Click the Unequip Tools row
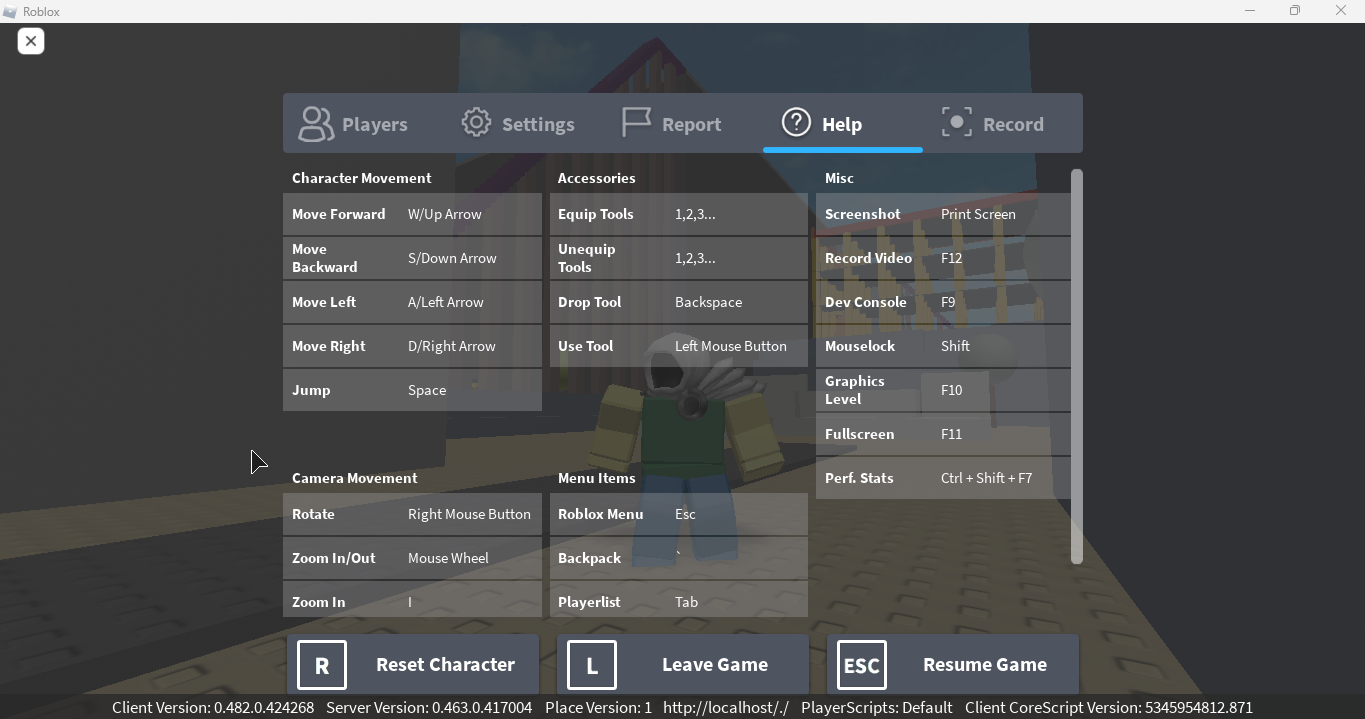 (679, 258)
